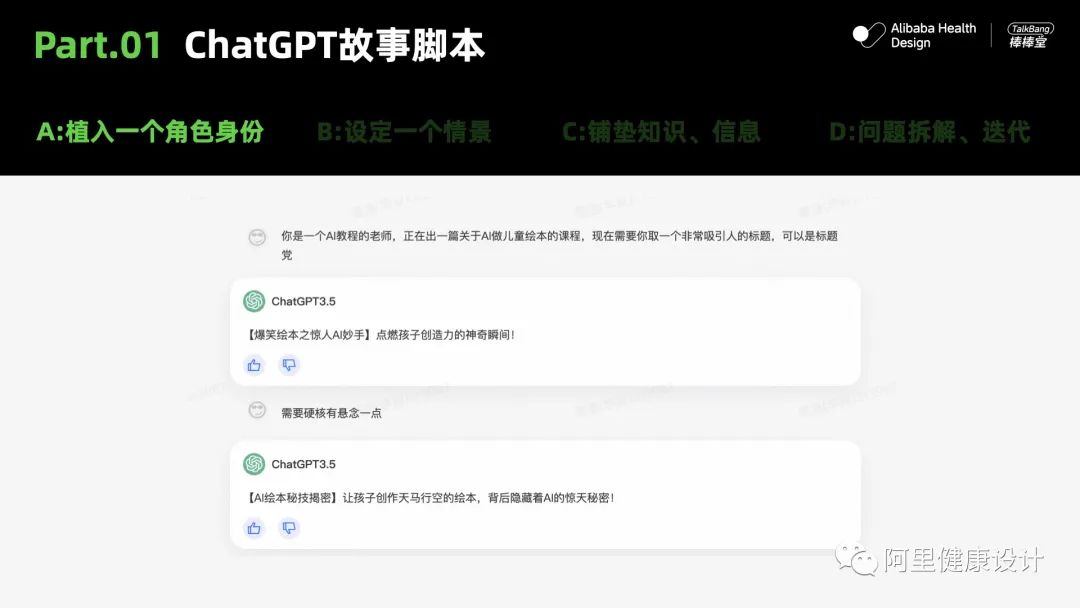Click thumbs-up under the AI绘本秘技揭密 reply

254,528
